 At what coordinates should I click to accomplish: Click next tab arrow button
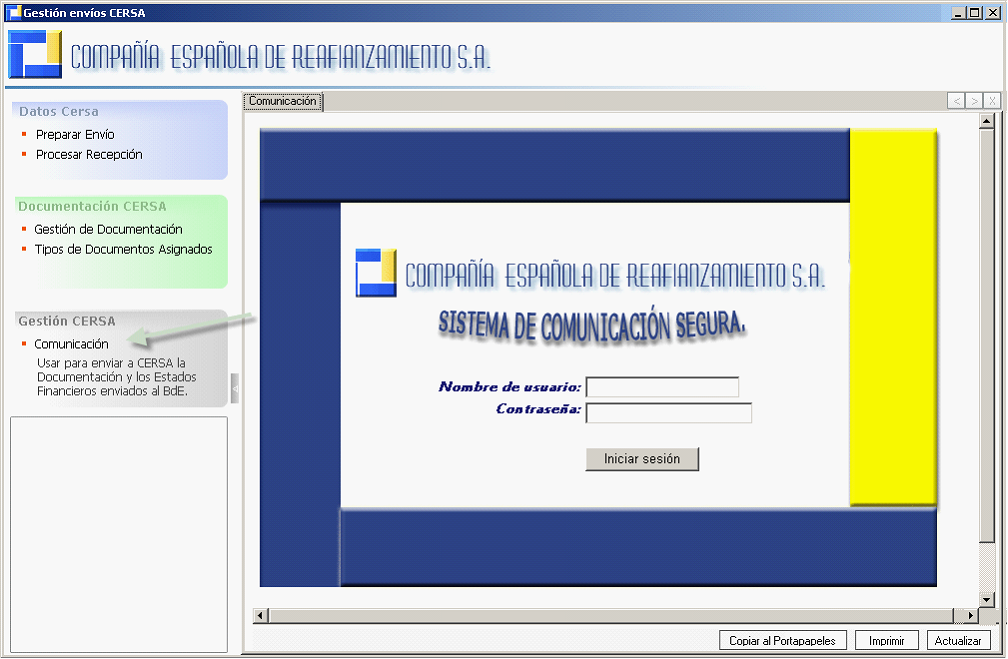(974, 101)
